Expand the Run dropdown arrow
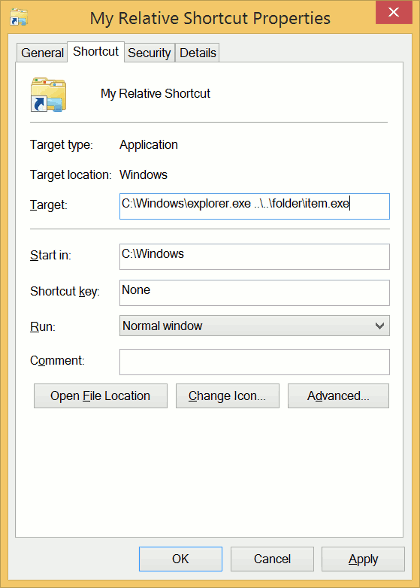Screen dimensions: 420x588 [380, 326]
